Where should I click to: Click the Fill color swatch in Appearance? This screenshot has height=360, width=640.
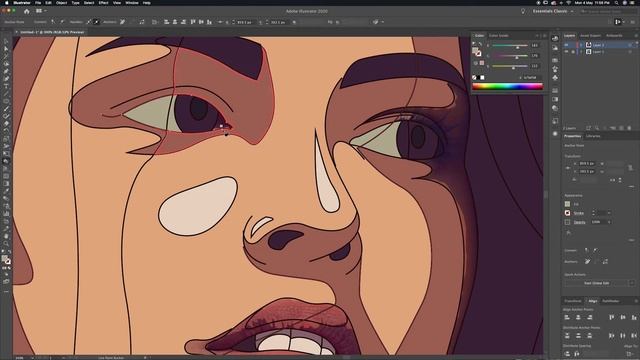tap(567, 204)
